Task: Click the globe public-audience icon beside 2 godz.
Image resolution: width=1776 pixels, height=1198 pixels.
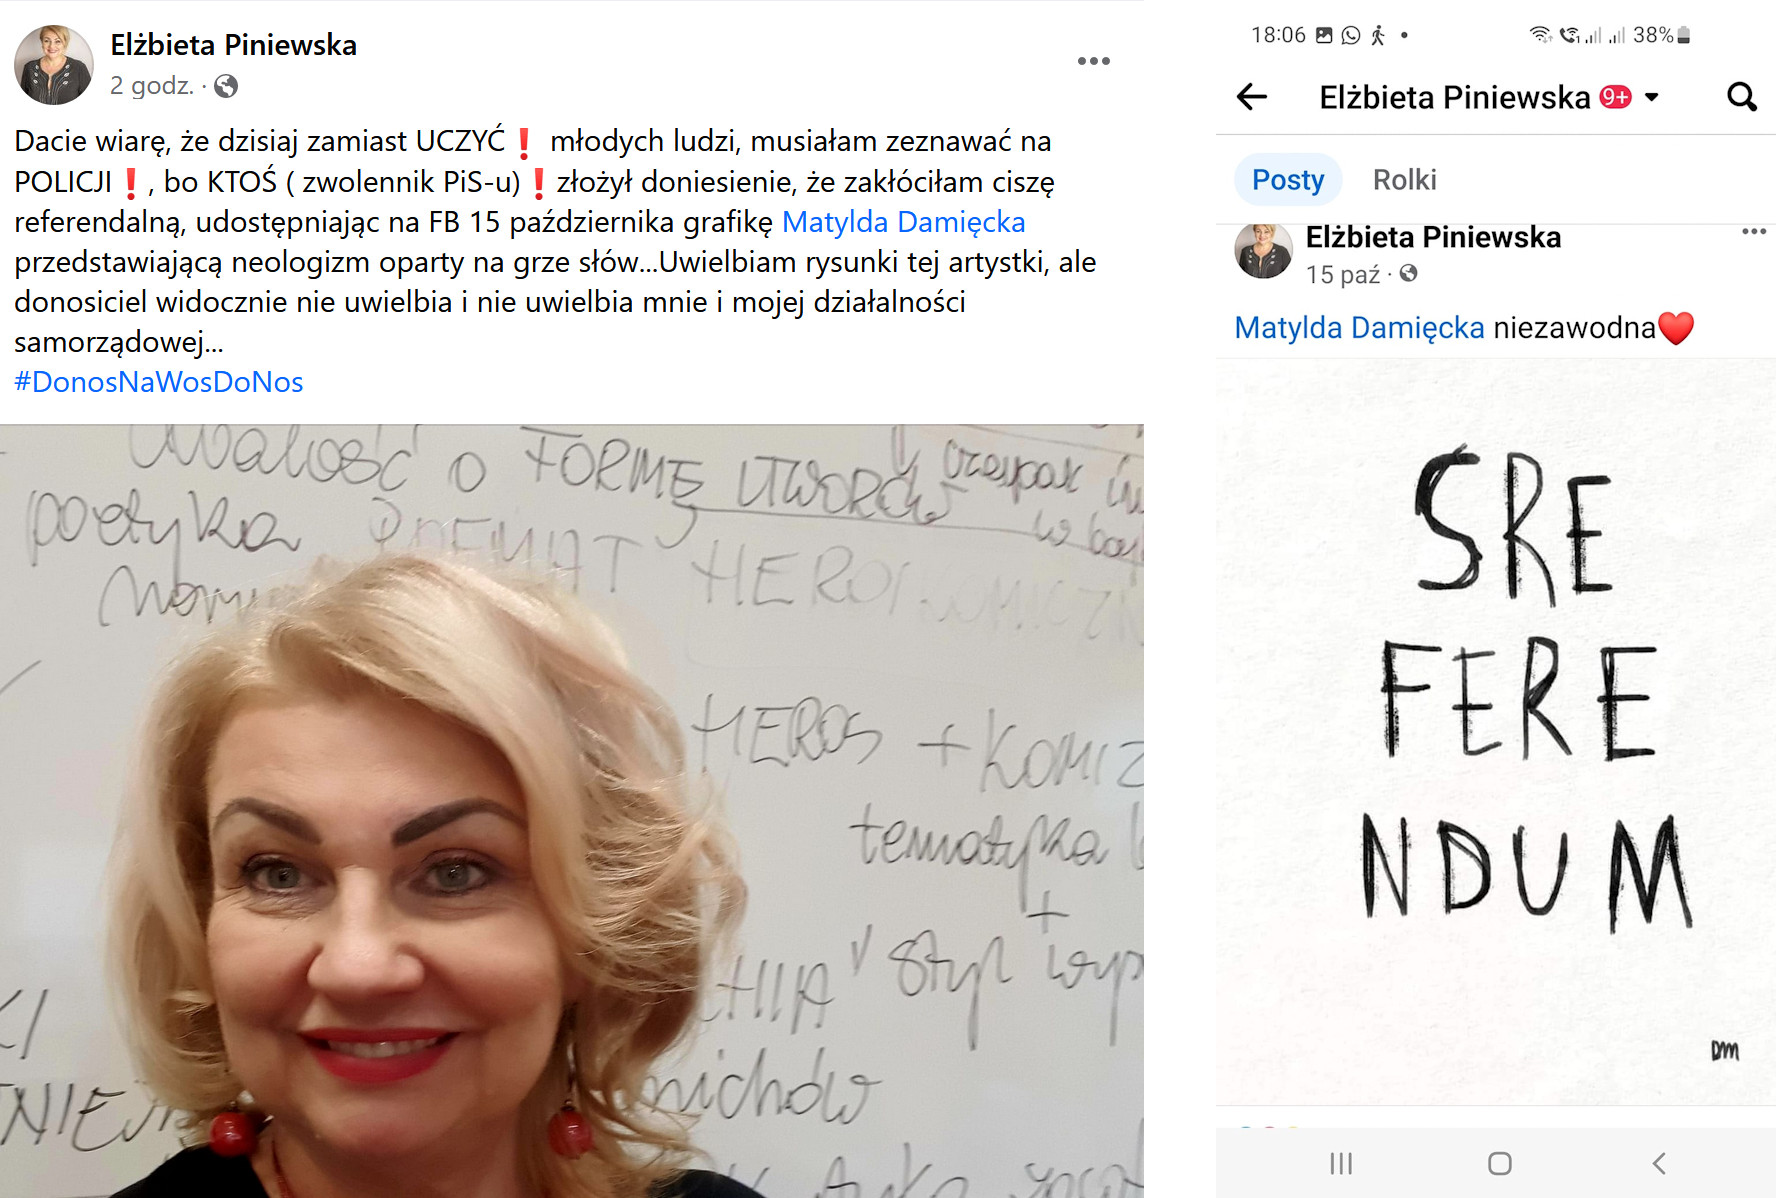Action: [x=226, y=86]
